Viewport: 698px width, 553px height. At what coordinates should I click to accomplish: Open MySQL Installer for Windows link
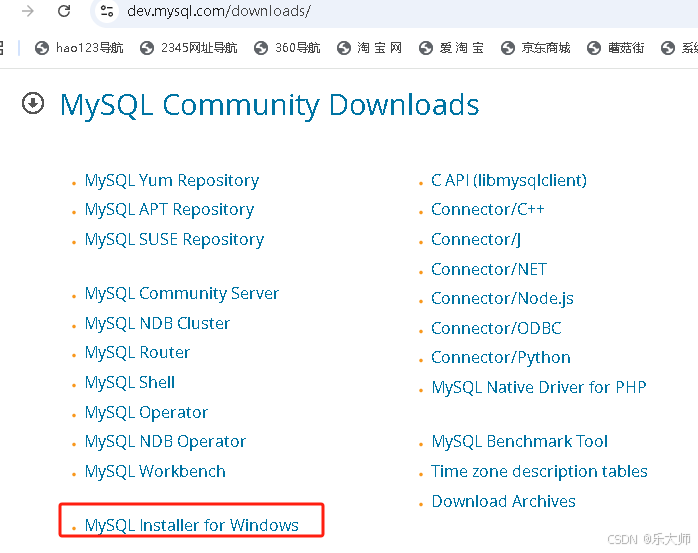[191, 525]
